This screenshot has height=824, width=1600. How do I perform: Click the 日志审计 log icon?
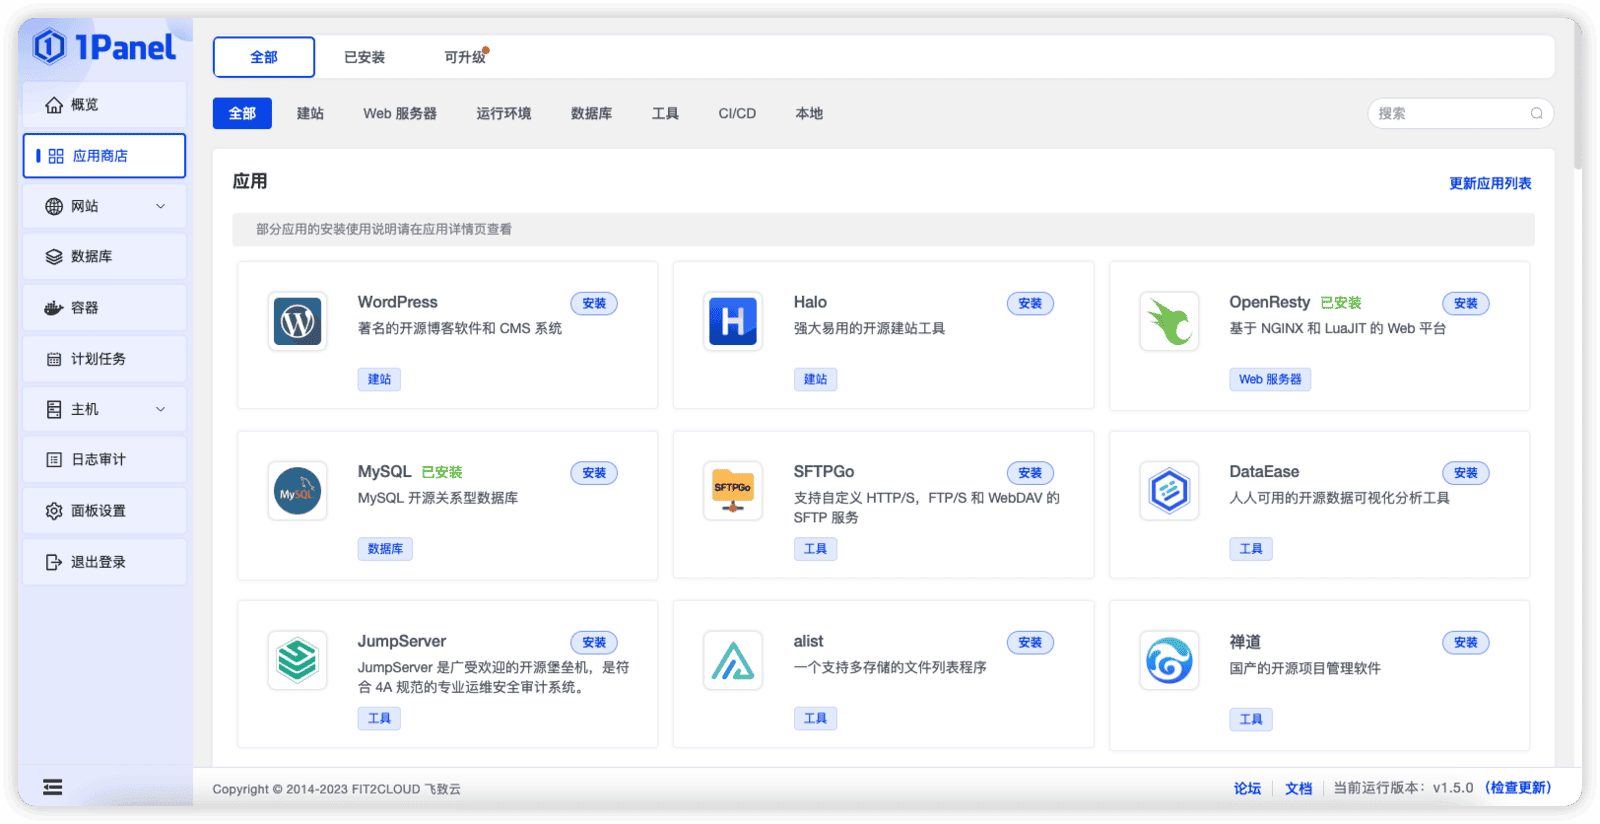click(54, 460)
